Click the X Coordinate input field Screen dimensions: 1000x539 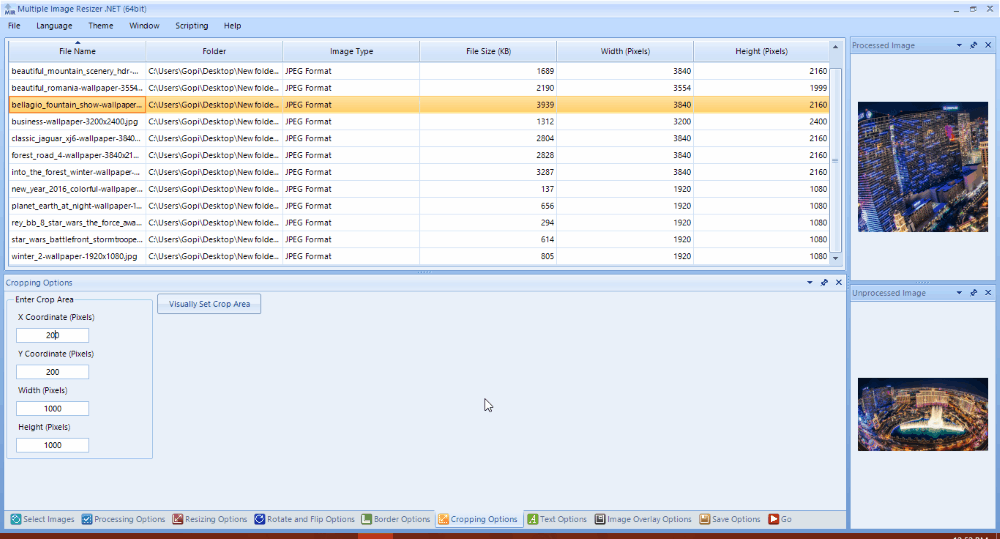click(52, 335)
